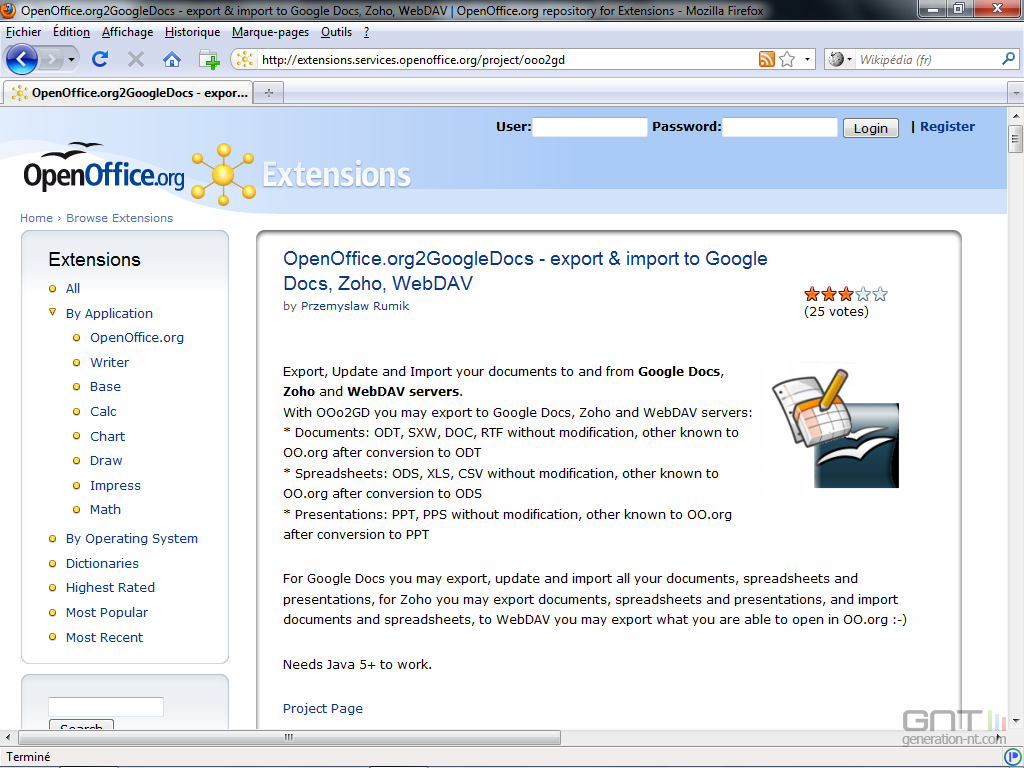Collapse the By Application tree section
Screen dimensions: 1024x768
click(53, 313)
